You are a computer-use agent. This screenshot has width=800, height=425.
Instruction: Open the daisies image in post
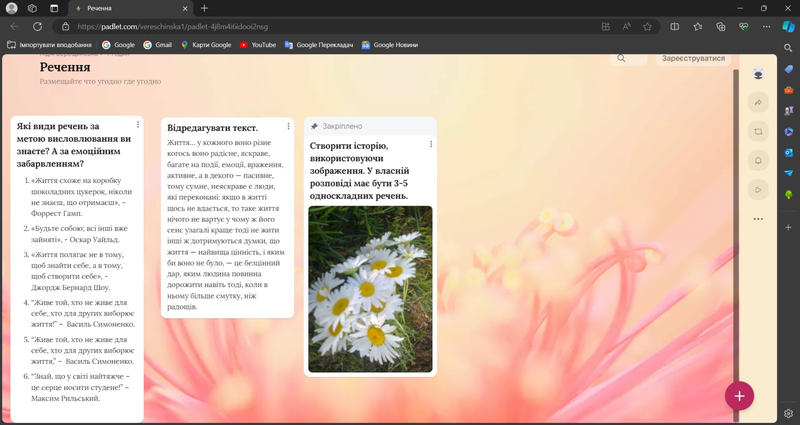coord(370,289)
